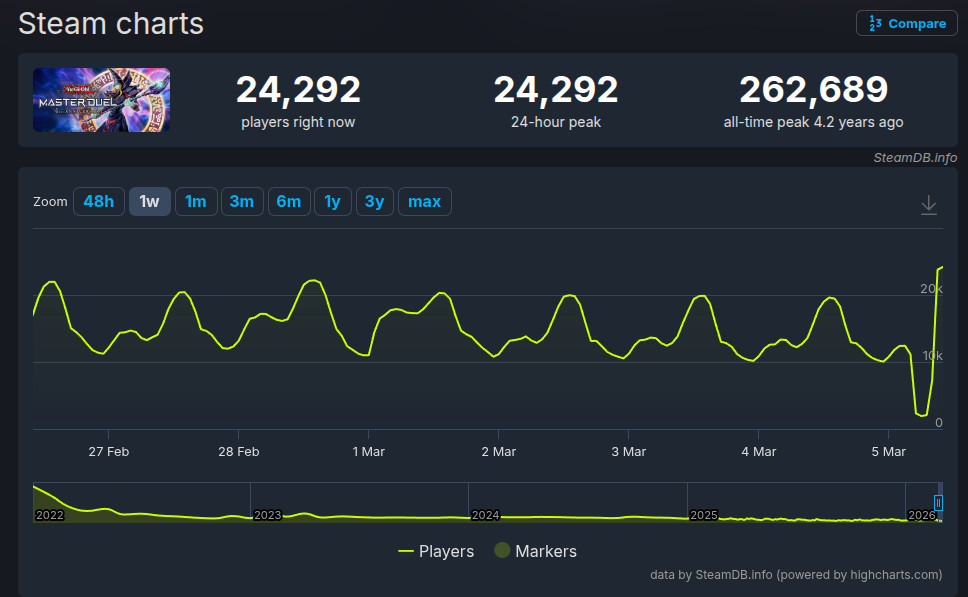The width and height of the screenshot is (968, 597).
Task: Click the navigator timeline at 2024
Action: (485, 515)
